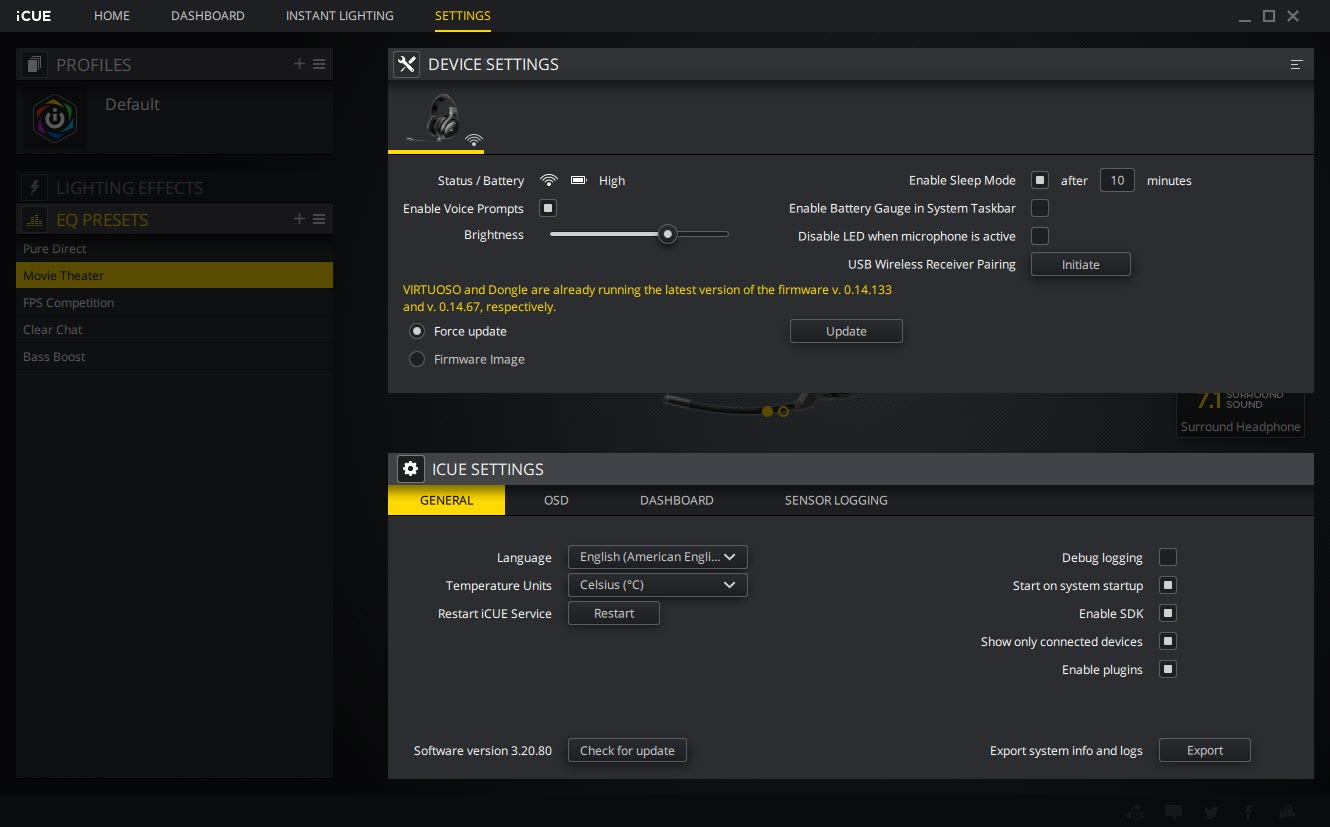Open the EQ Presets hamburger menu
The width and height of the screenshot is (1330, 827).
319,219
